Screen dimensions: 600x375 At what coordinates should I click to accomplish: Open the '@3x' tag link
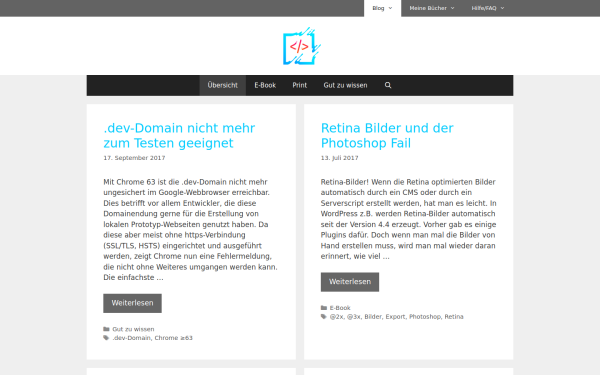click(x=354, y=316)
